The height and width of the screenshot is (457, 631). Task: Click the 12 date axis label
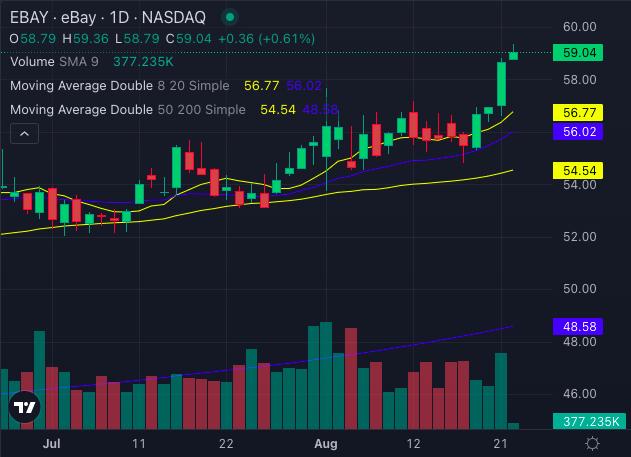point(413,444)
